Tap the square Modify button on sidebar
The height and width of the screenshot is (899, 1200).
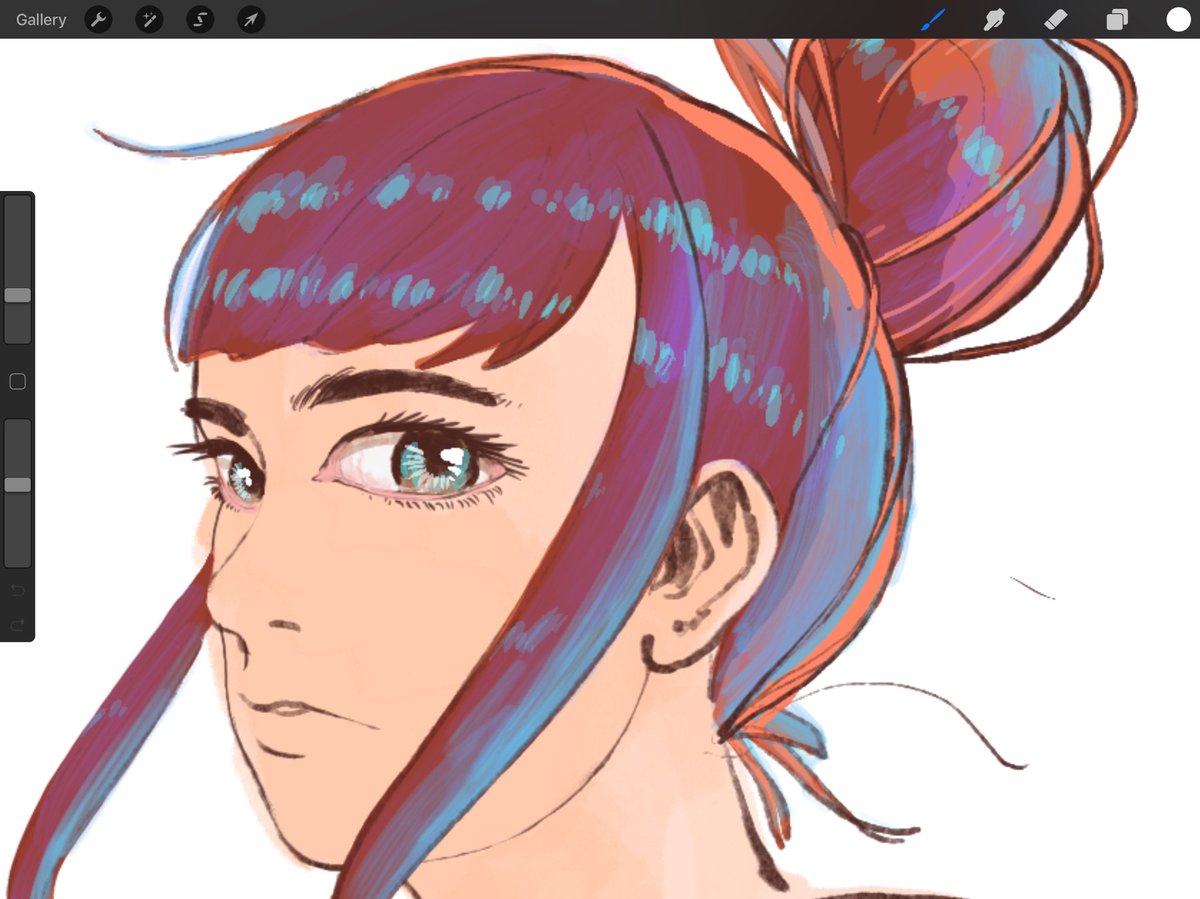pyautogui.click(x=17, y=381)
